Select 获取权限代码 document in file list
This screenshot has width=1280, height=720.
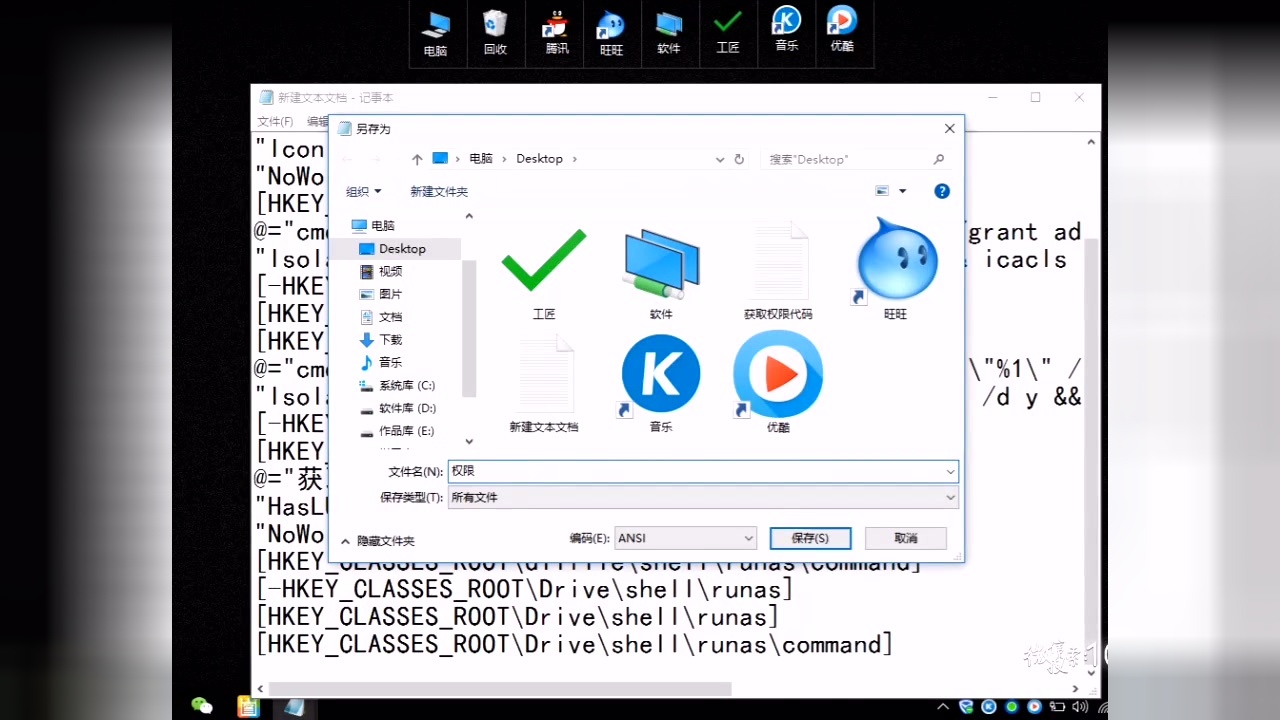point(778,271)
